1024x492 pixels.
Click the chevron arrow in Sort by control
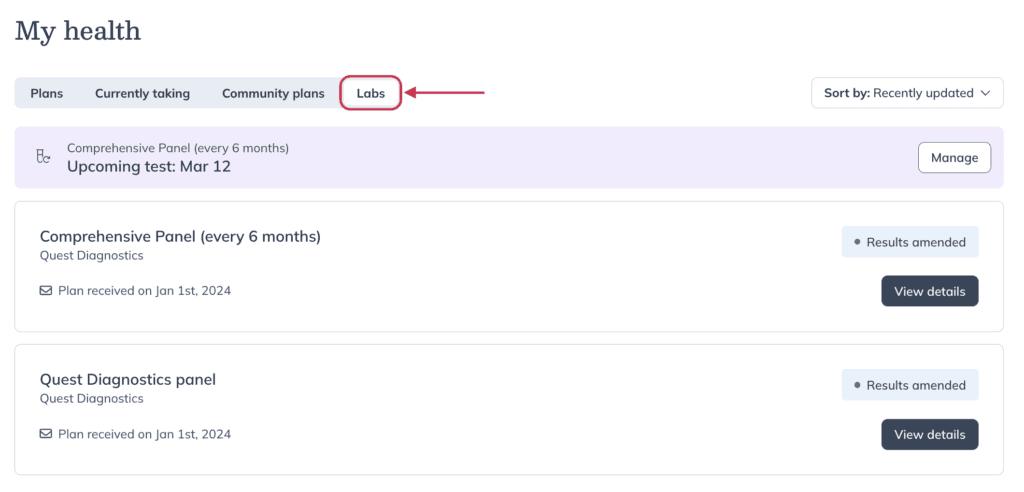click(985, 93)
